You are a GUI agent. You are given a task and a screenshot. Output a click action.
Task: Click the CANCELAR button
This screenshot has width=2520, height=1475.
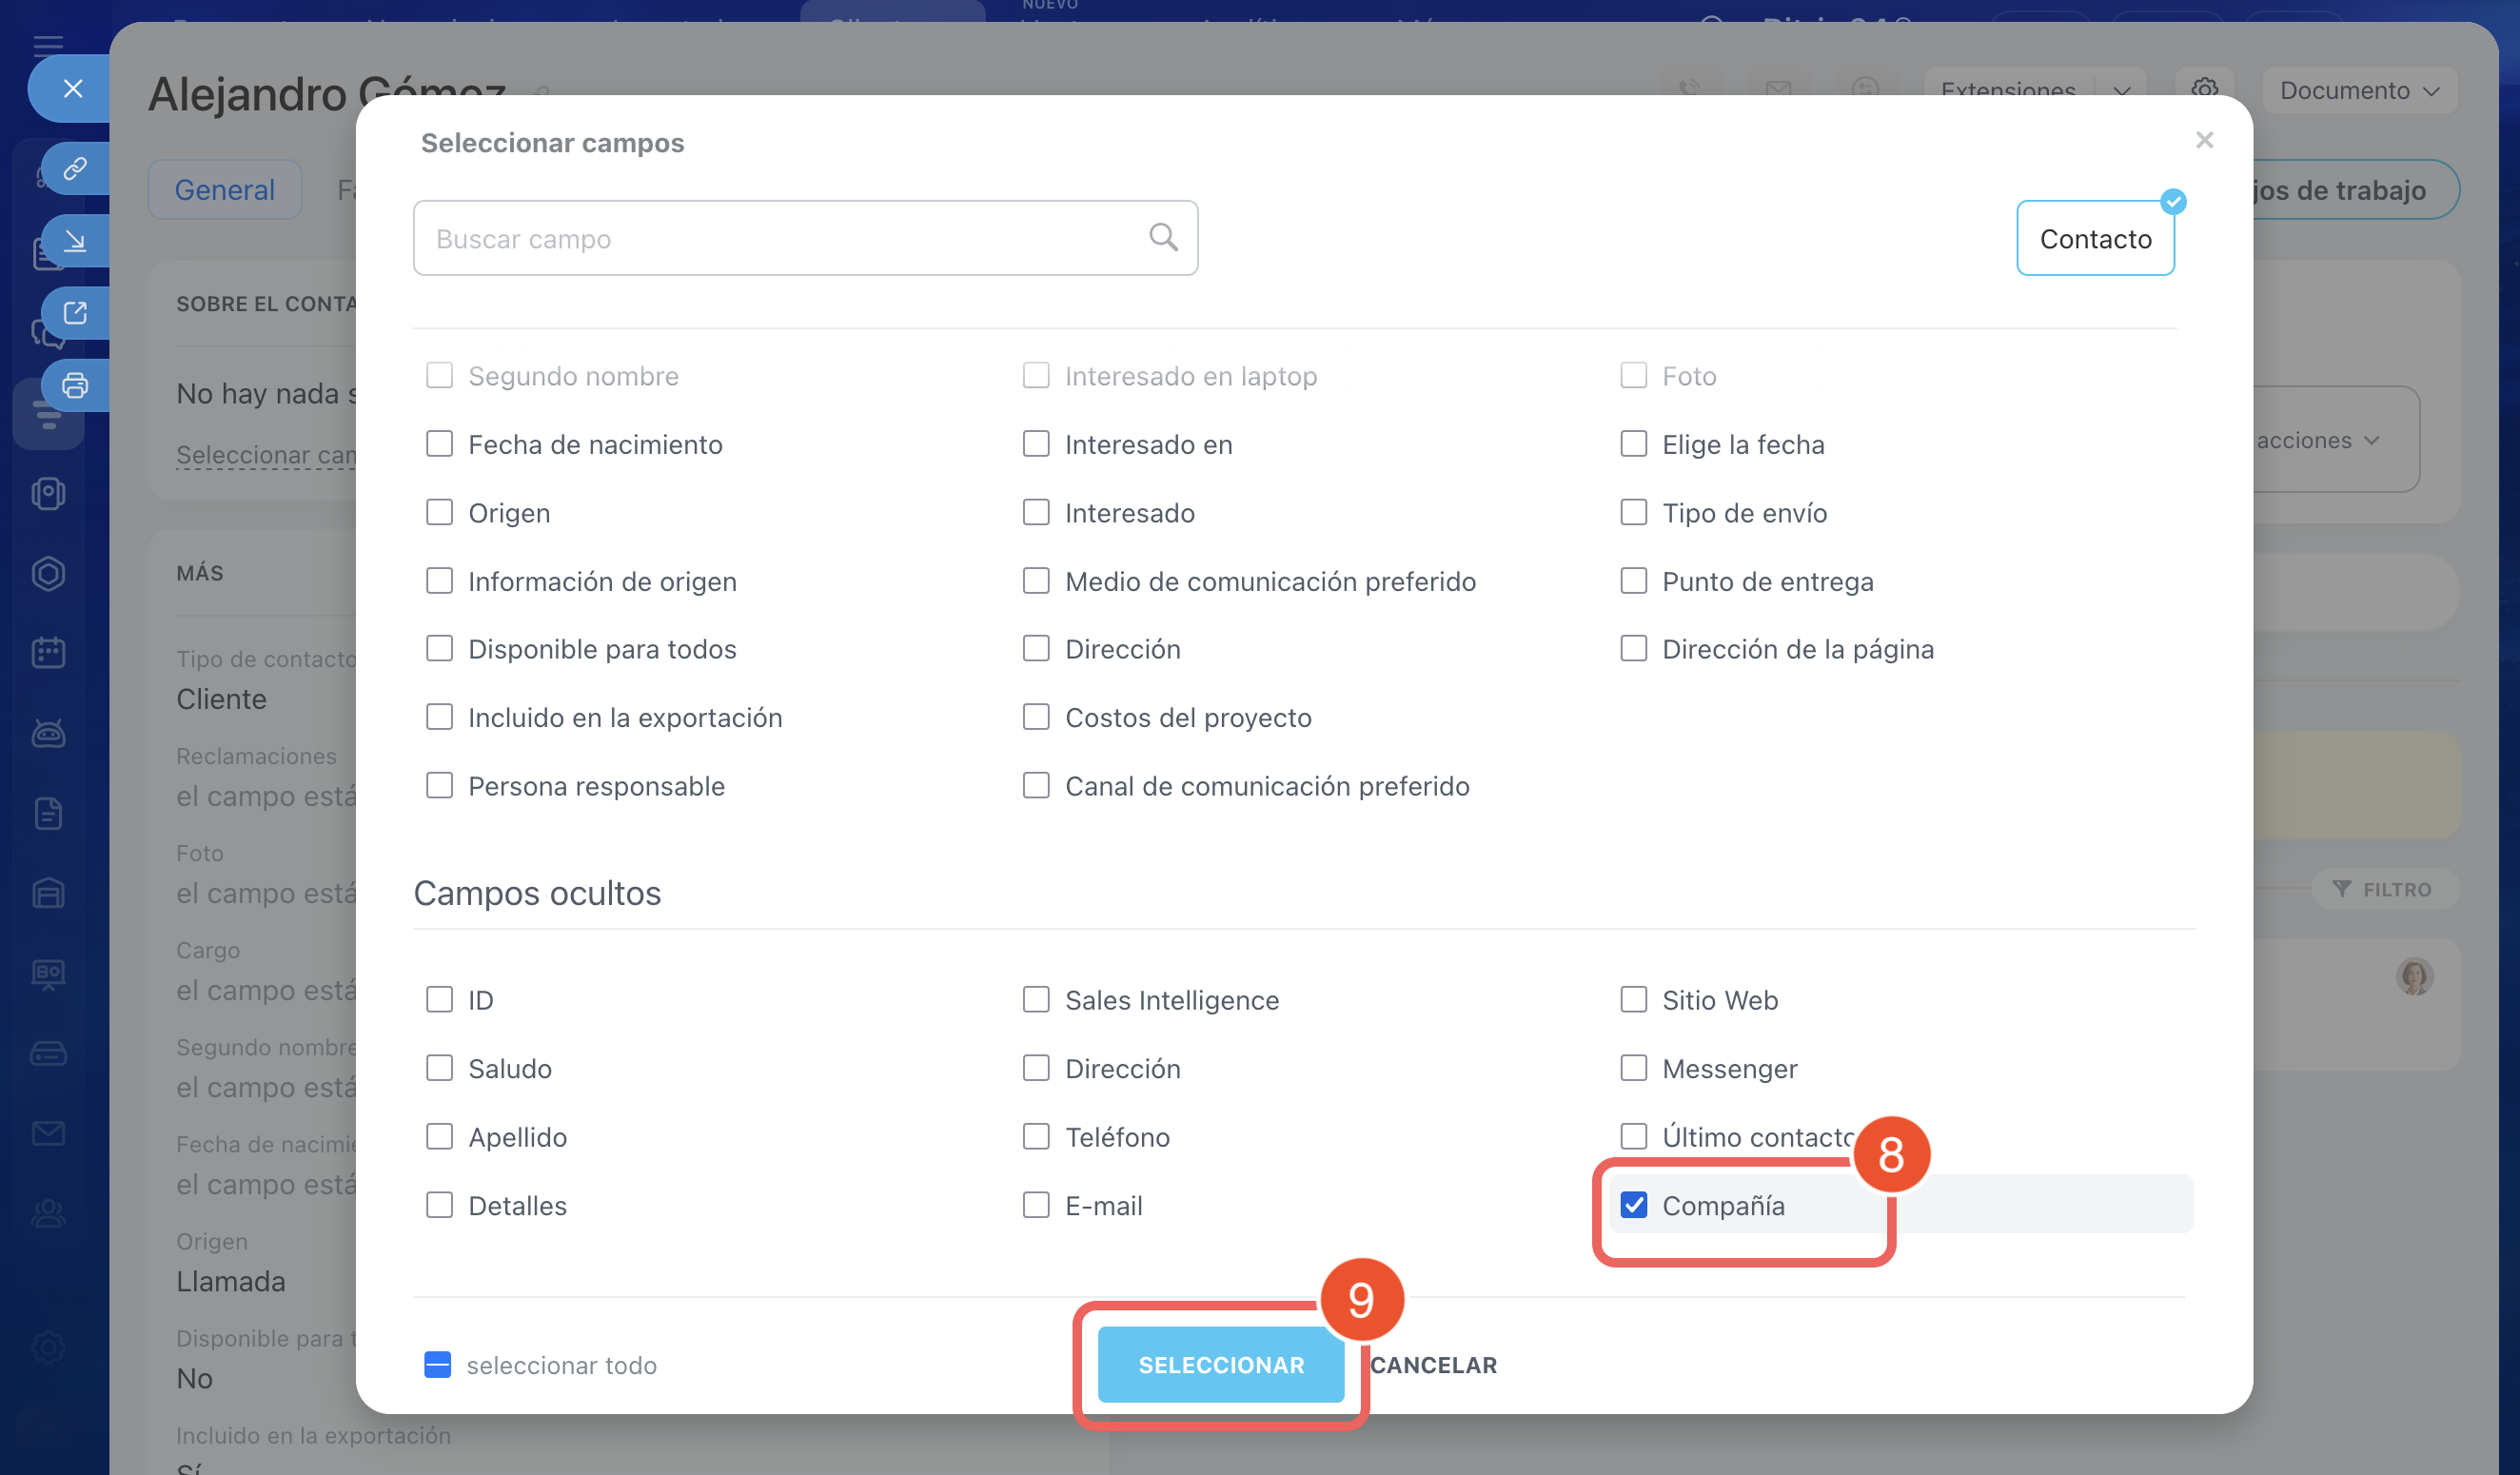[x=1433, y=1365]
